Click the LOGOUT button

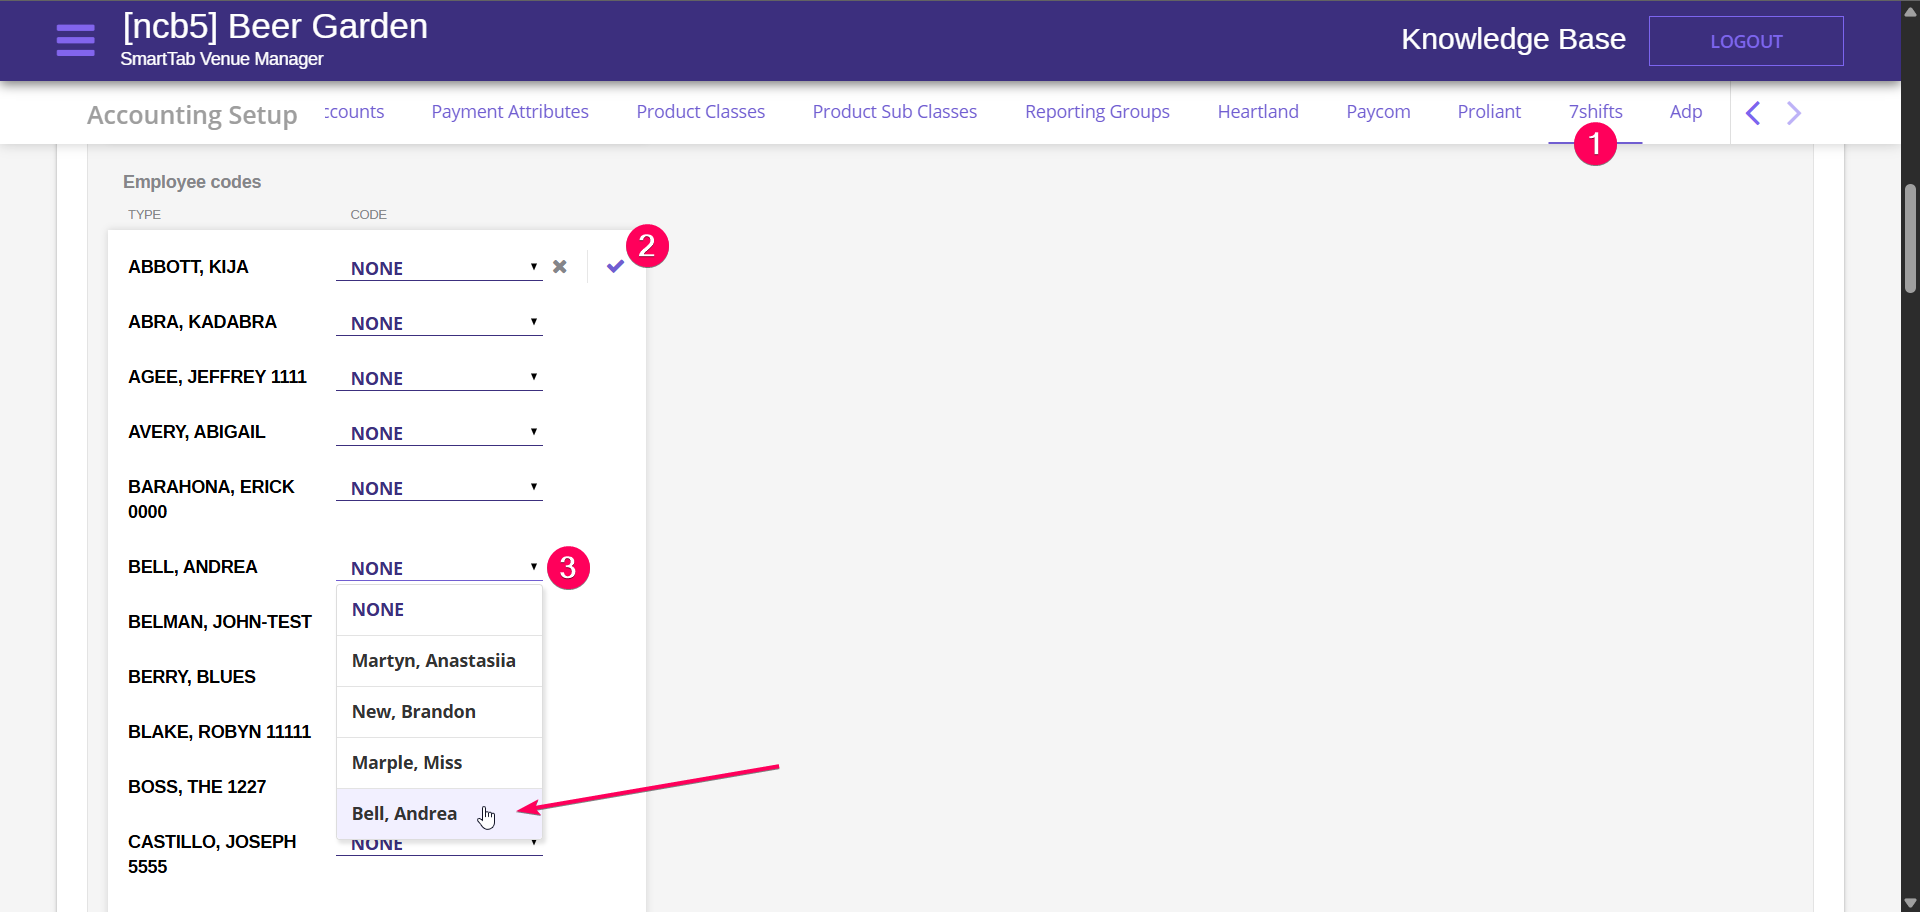[x=1745, y=41]
